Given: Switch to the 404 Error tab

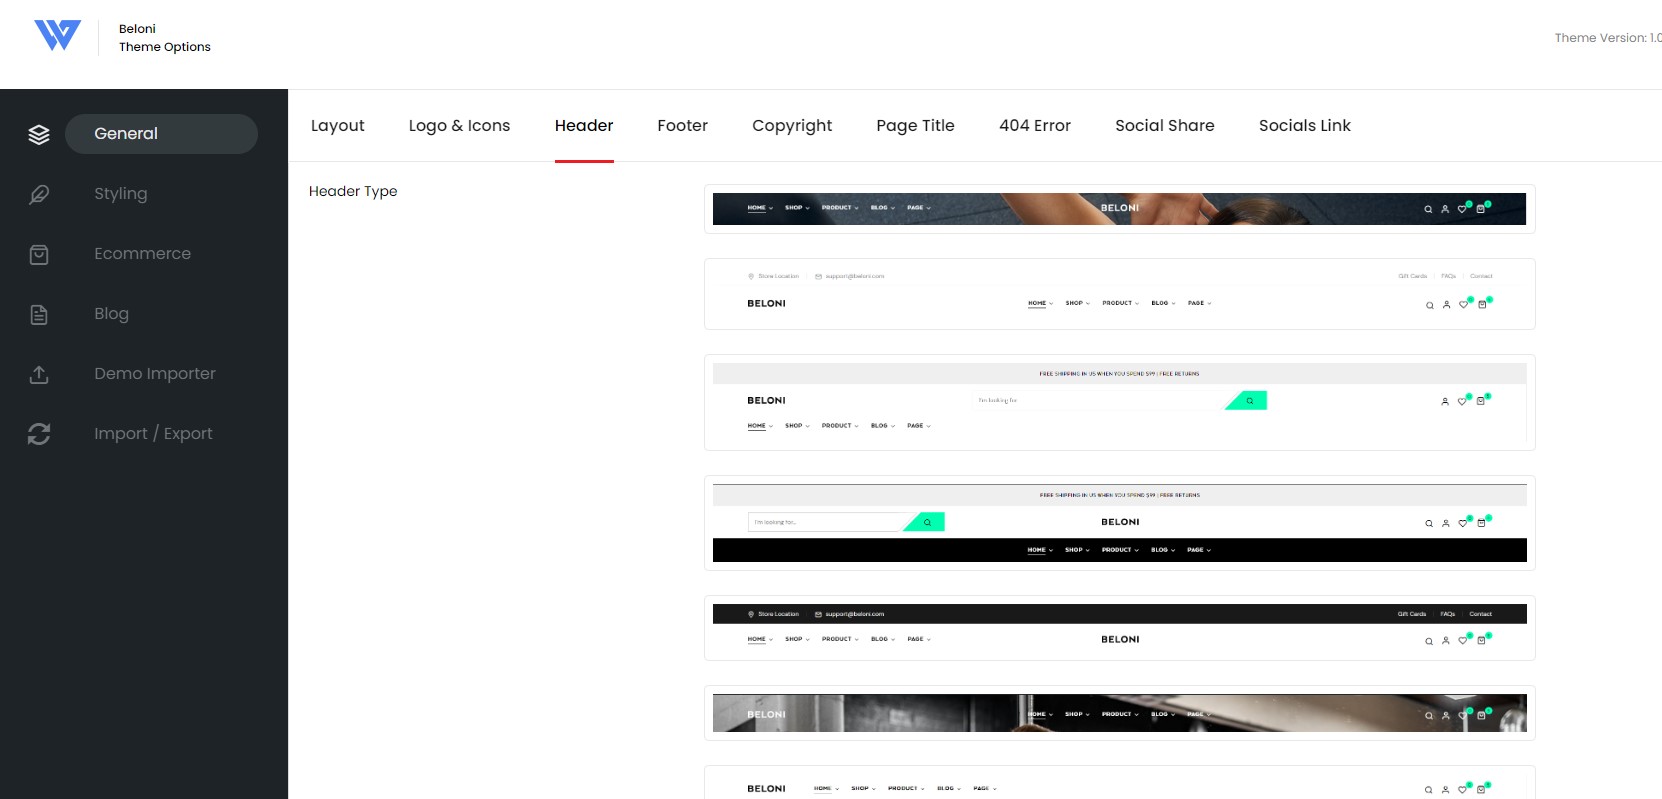Looking at the screenshot, I should (1035, 126).
